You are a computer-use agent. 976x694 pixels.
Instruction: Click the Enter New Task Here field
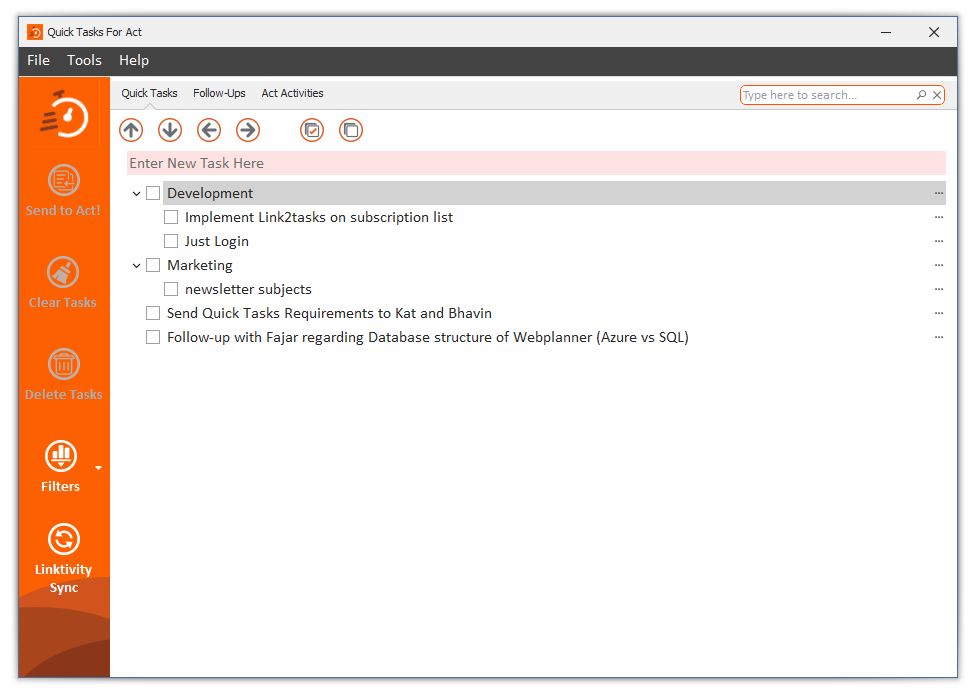click(537, 163)
